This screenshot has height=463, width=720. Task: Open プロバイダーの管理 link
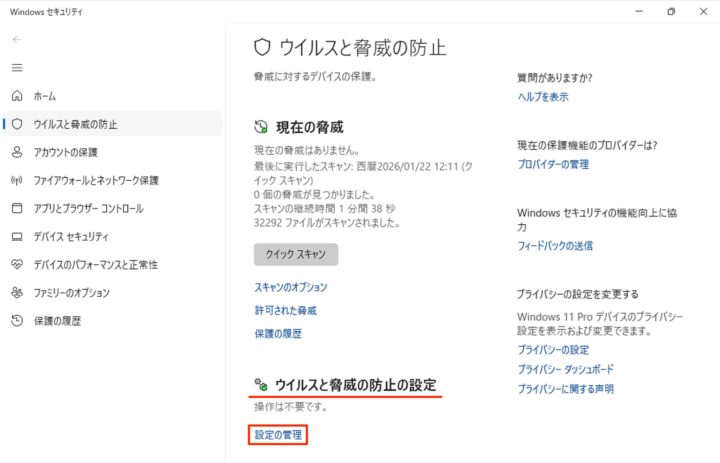point(553,164)
